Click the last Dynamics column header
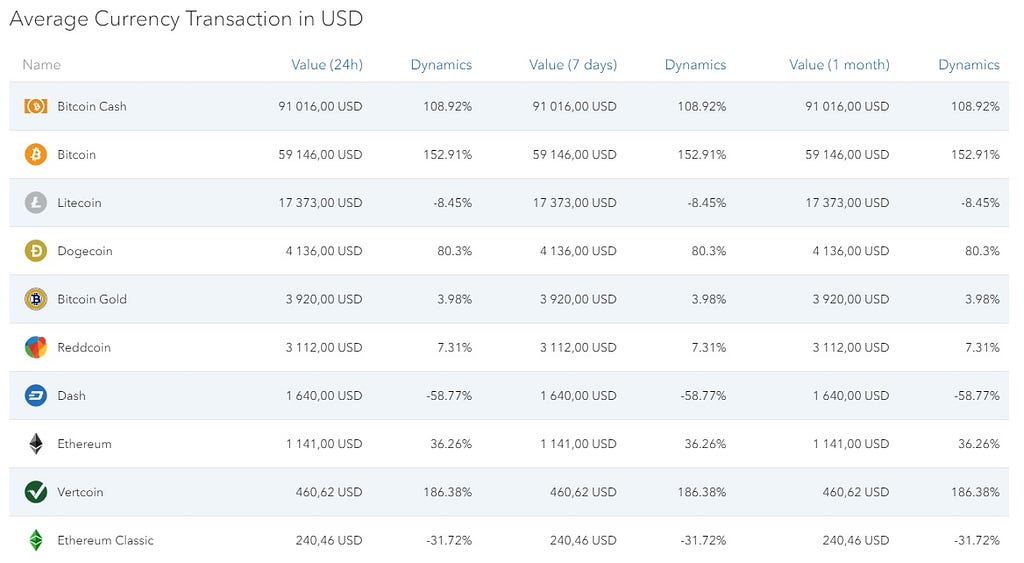 (x=968, y=65)
